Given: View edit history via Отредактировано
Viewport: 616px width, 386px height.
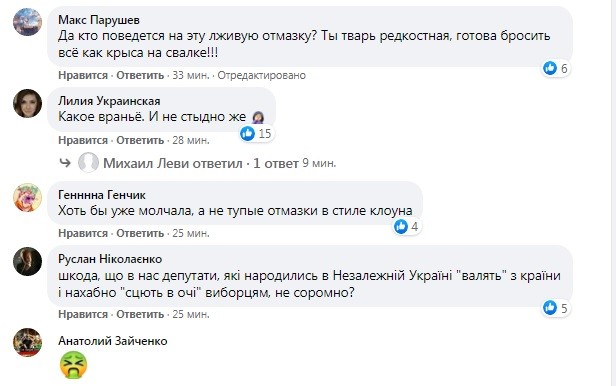Looking at the screenshot, I should coord(262,75).
